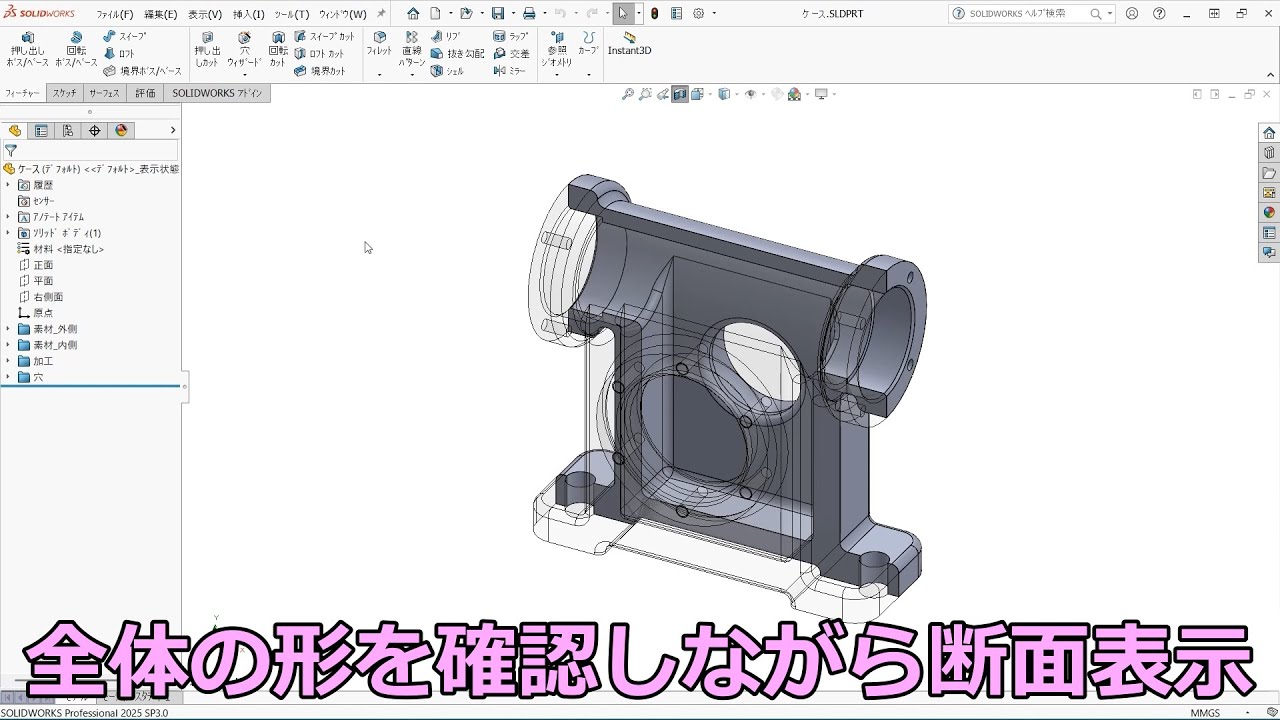Open the 挿入(I) menu
1280x720 pixels.
[x=249, y=14]
